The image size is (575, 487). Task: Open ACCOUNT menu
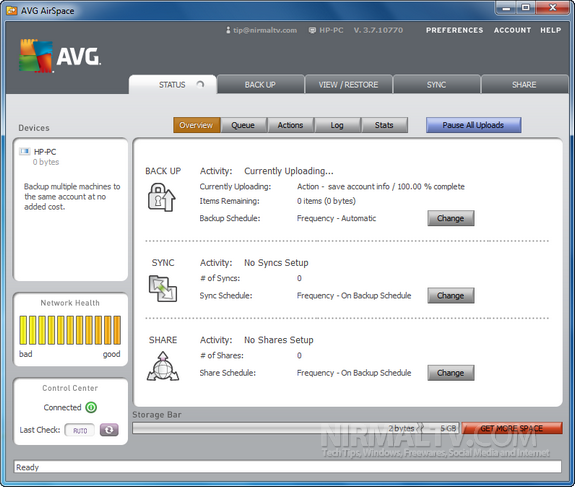pos(513,30)
